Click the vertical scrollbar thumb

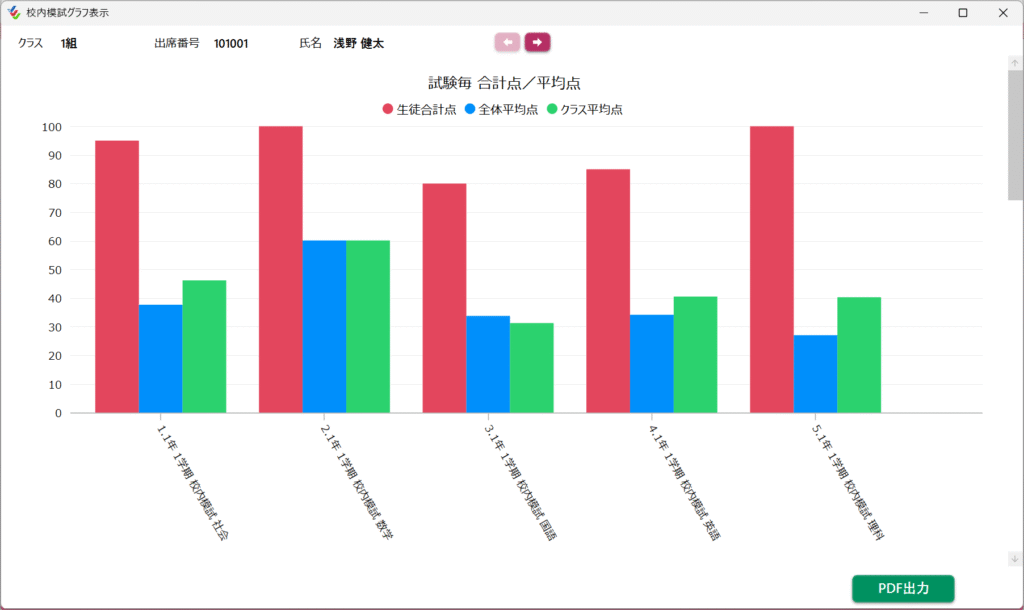(1015, 135)
